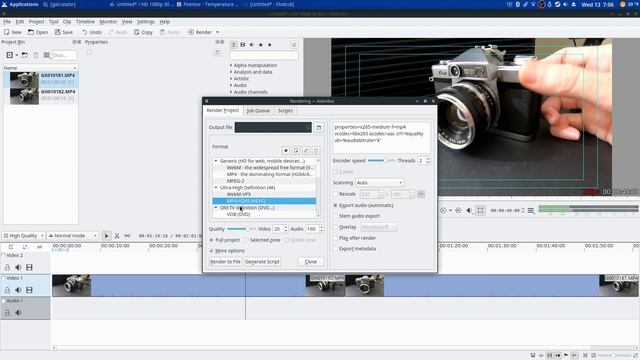Viewport: 640px width, 360px height.
Task: Adjust the Encoder speed slider
Action: [x=381, y=161]
